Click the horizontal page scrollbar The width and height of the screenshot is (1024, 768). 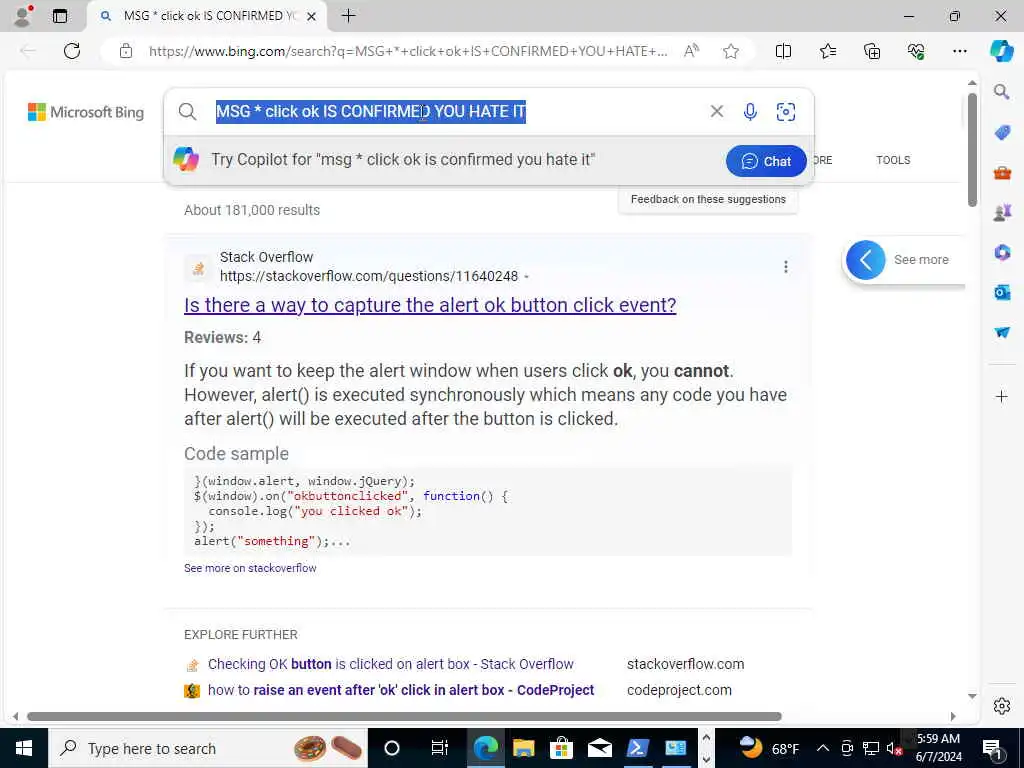tap(404, 716)
